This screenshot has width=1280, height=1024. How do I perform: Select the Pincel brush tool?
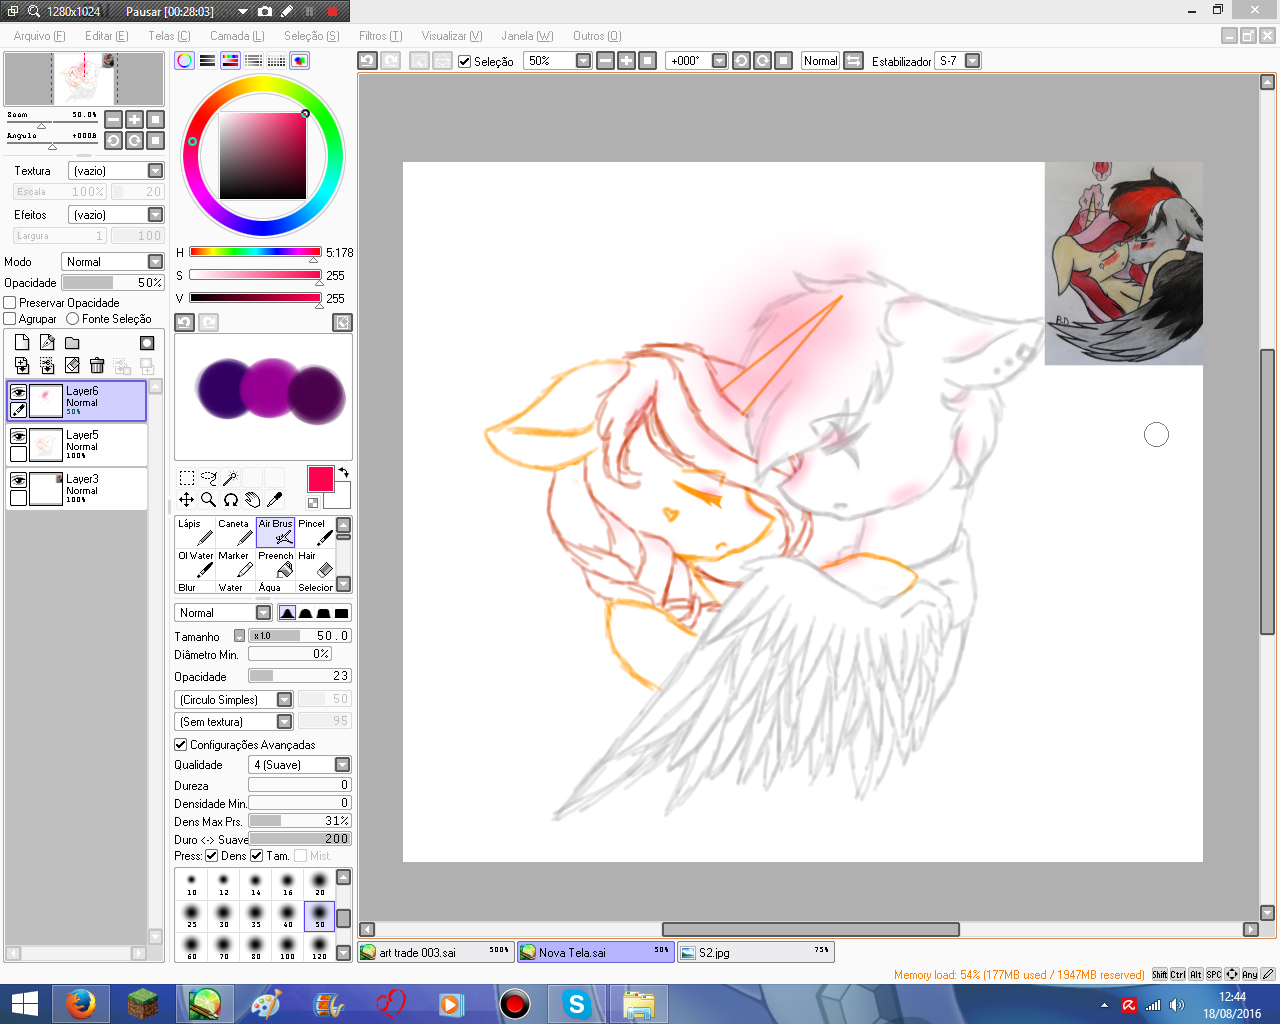pyautogui.click(x=314, y=532)
